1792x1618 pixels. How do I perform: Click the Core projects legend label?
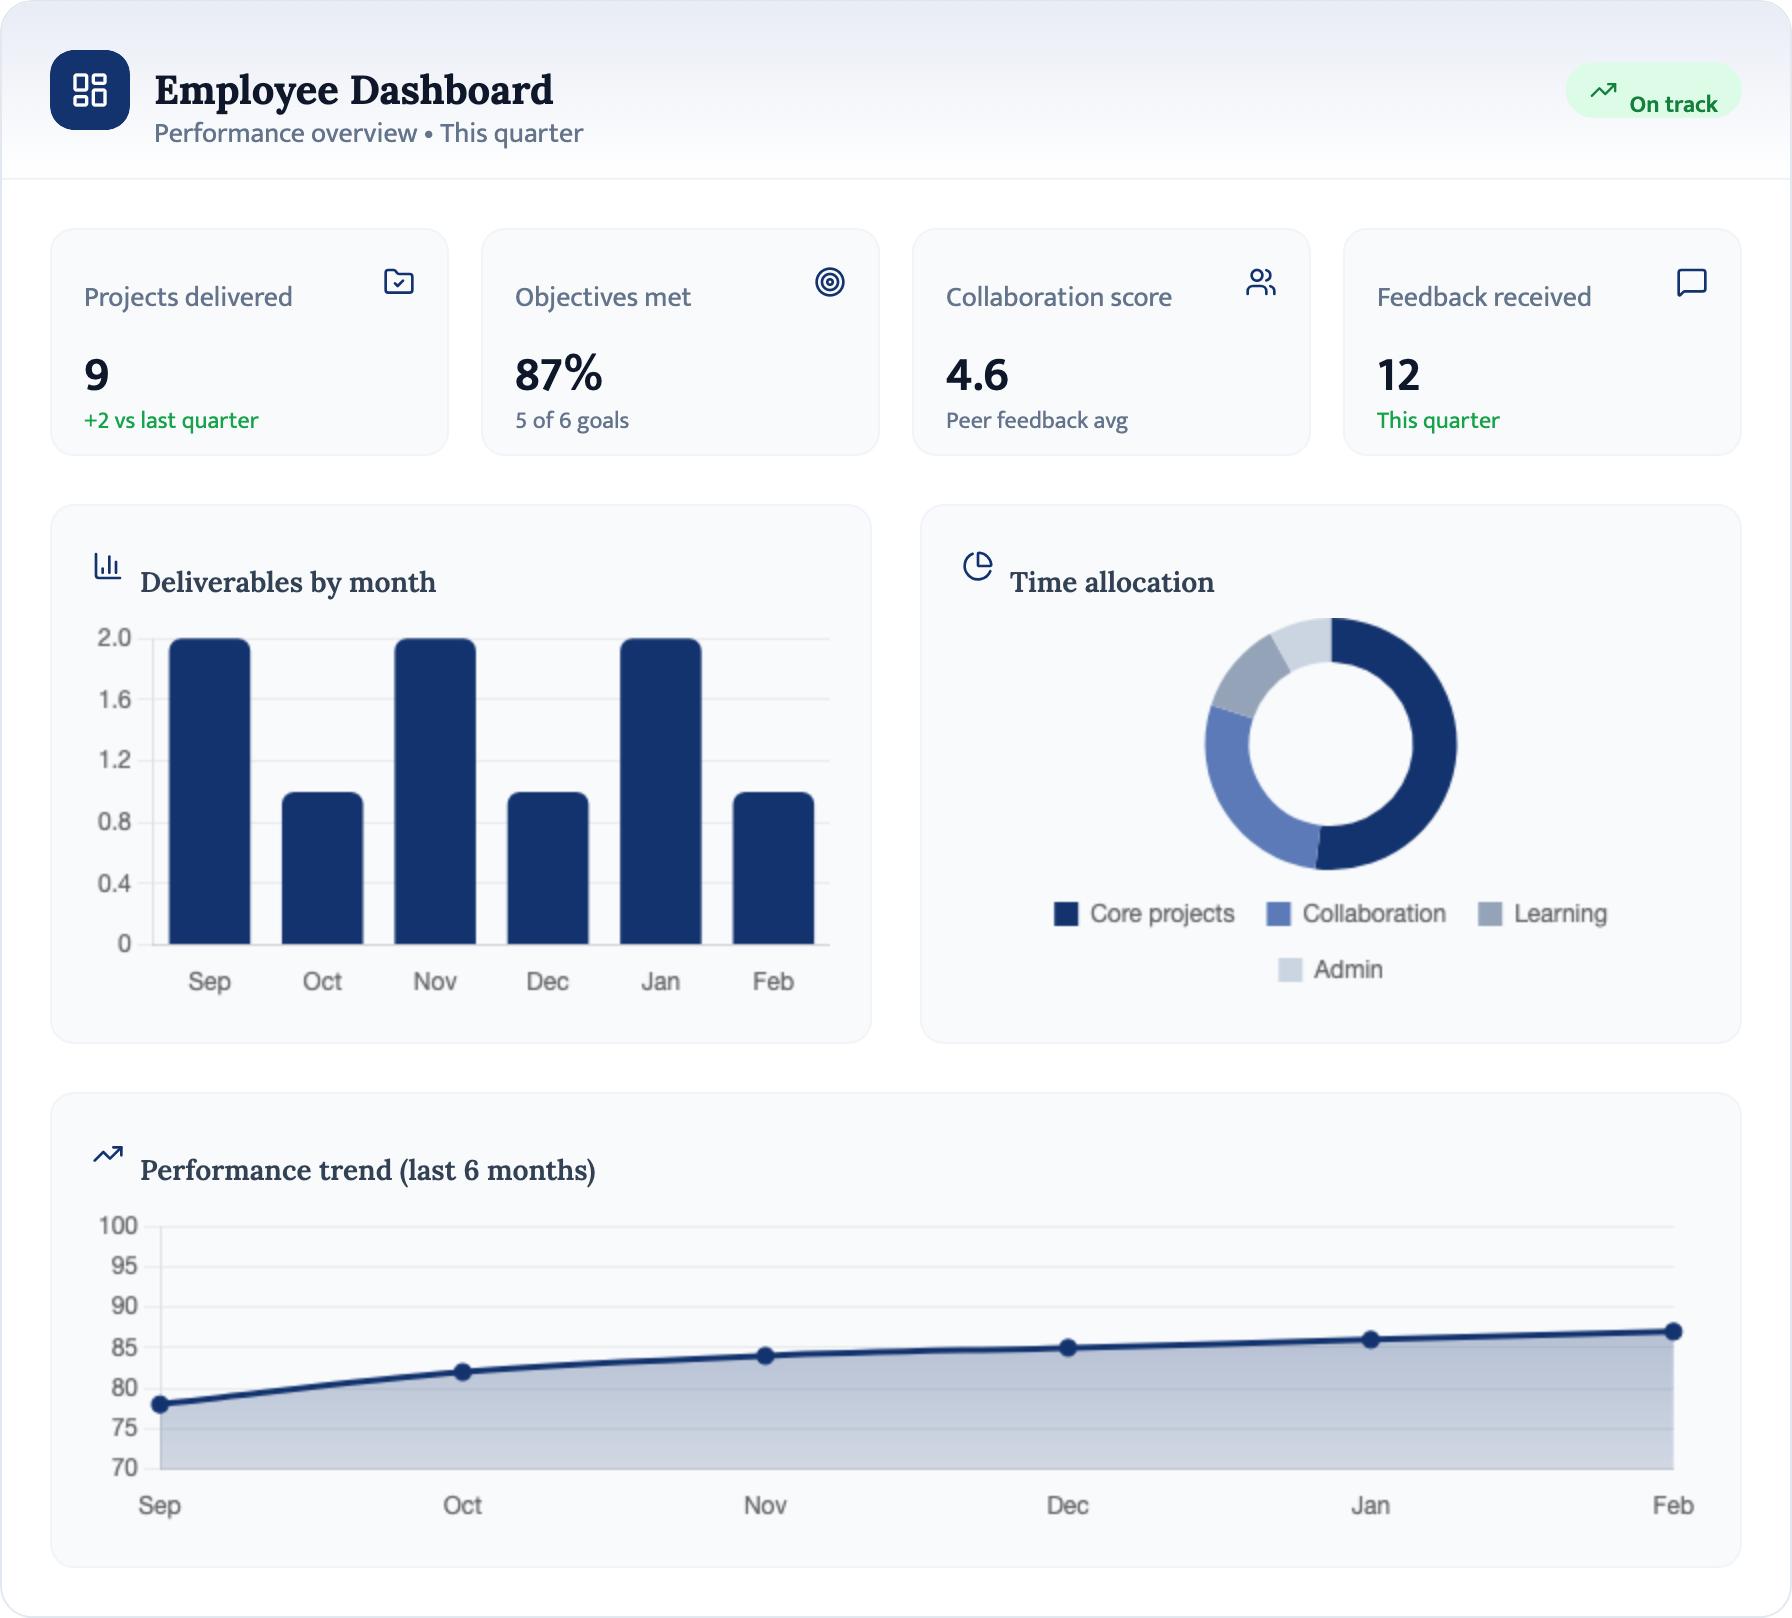pos(1162,914)
